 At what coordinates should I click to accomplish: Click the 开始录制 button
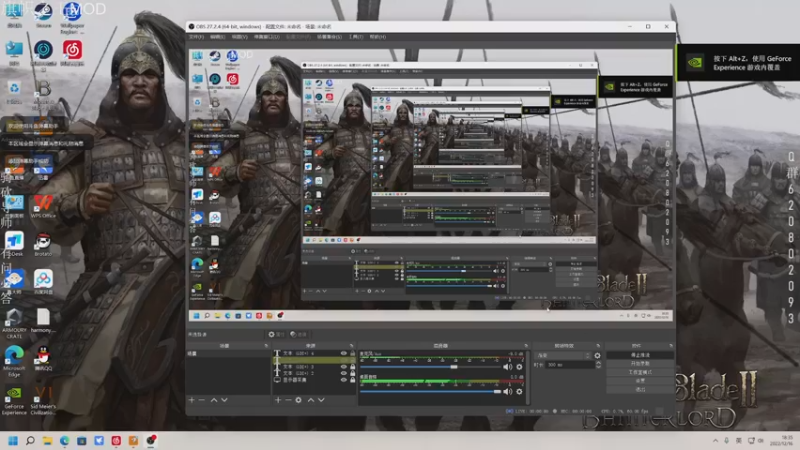click(x=640, y=364)
